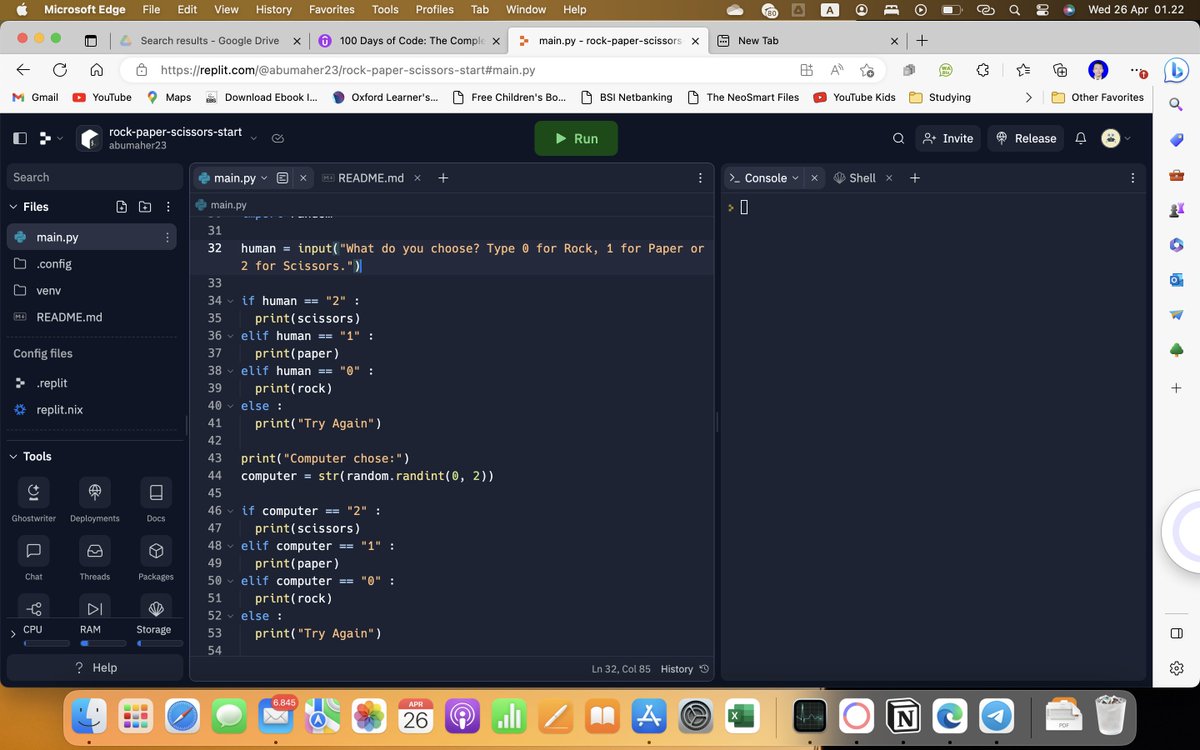Close the README.md tab
The height and width of the screenshot is (750, 1200).
(417, 178)
